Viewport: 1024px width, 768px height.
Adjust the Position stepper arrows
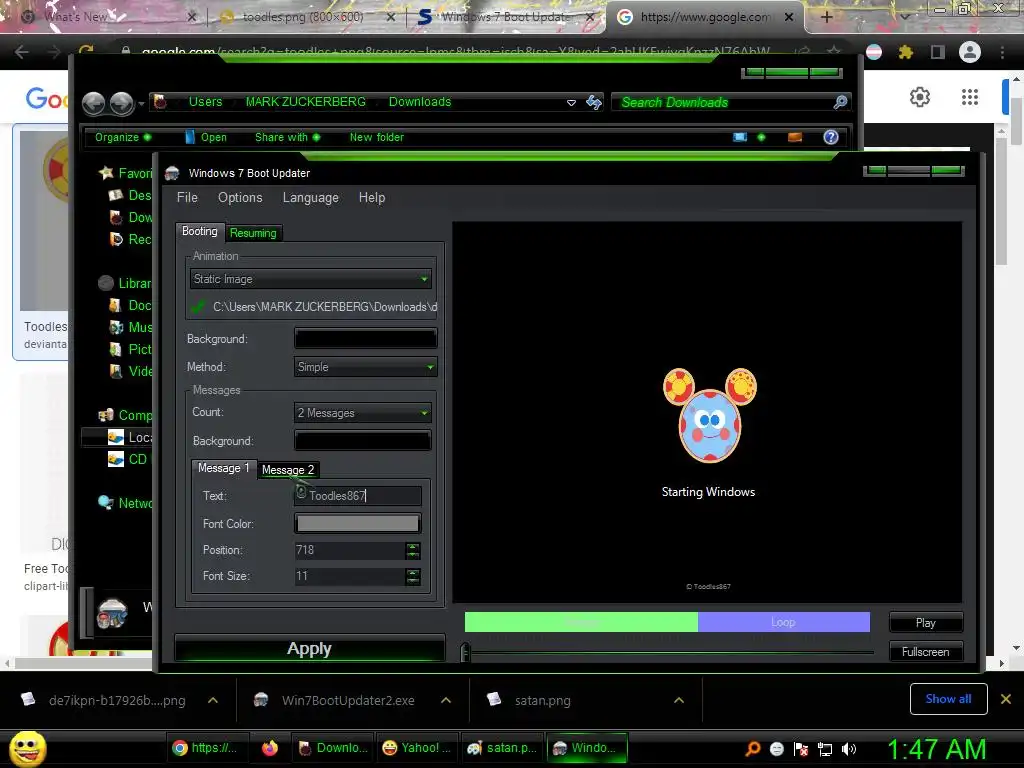click(x=413, y=551)
